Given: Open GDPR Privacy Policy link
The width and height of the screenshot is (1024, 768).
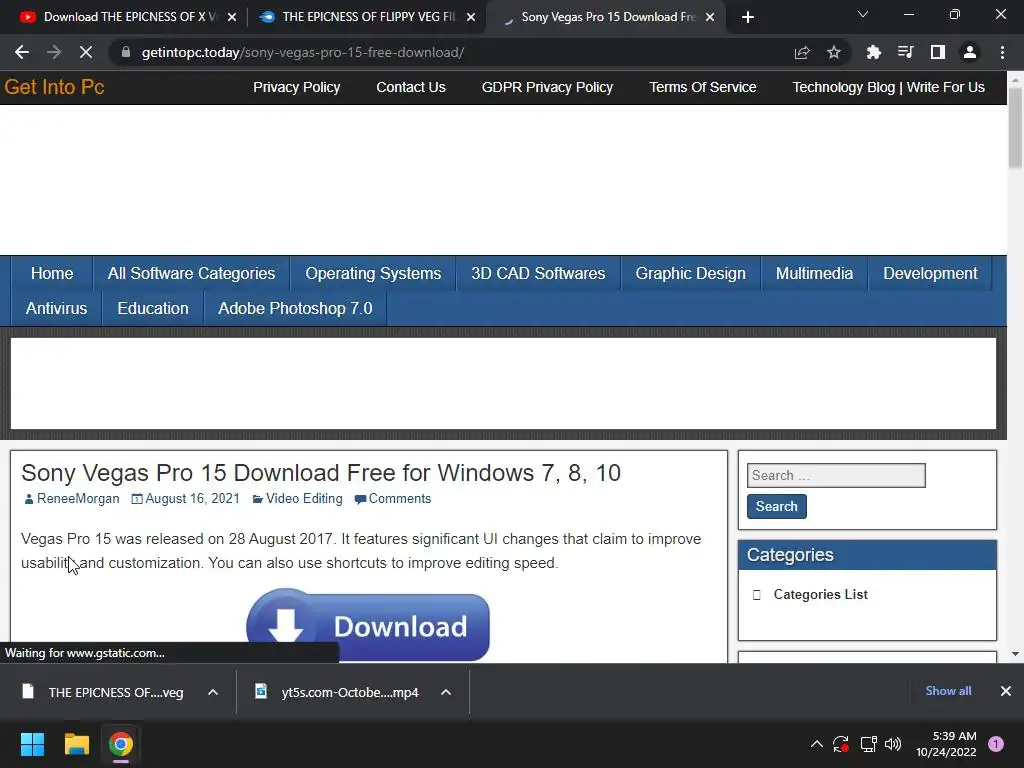Looking at the screenshot, I should [x=547, y=87].
